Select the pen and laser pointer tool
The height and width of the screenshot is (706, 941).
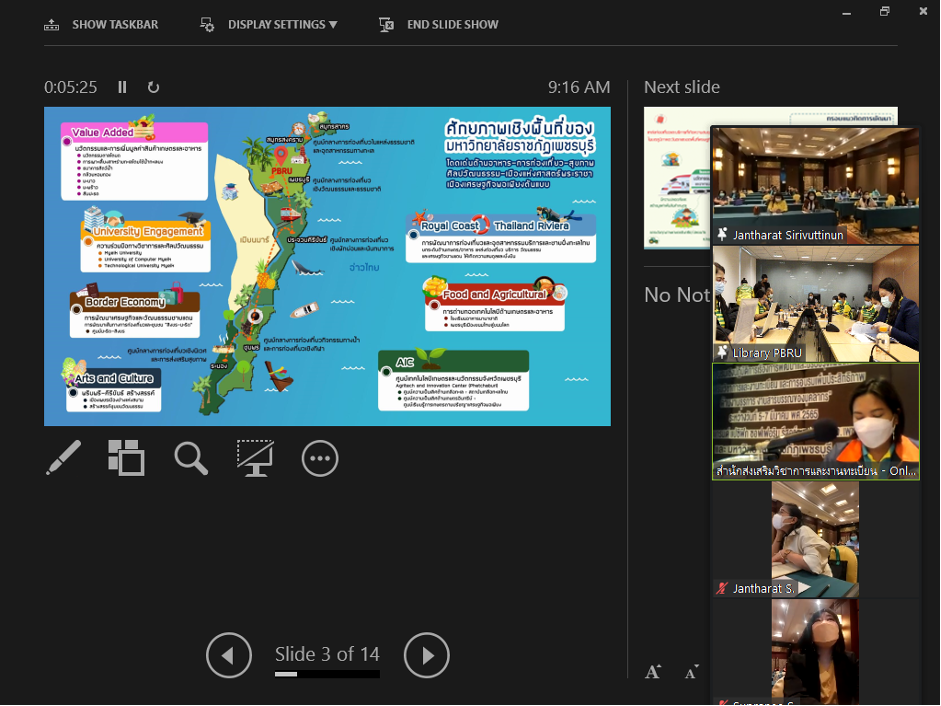click(63, 458)
